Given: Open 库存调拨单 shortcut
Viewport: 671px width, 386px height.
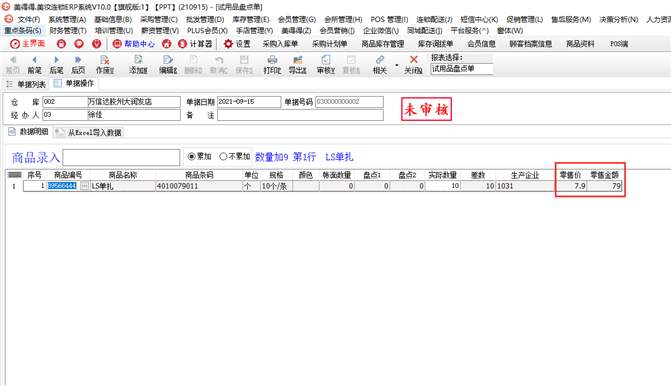Looking at the screenshot, I should pyautogui.click(x=436, y=44).
